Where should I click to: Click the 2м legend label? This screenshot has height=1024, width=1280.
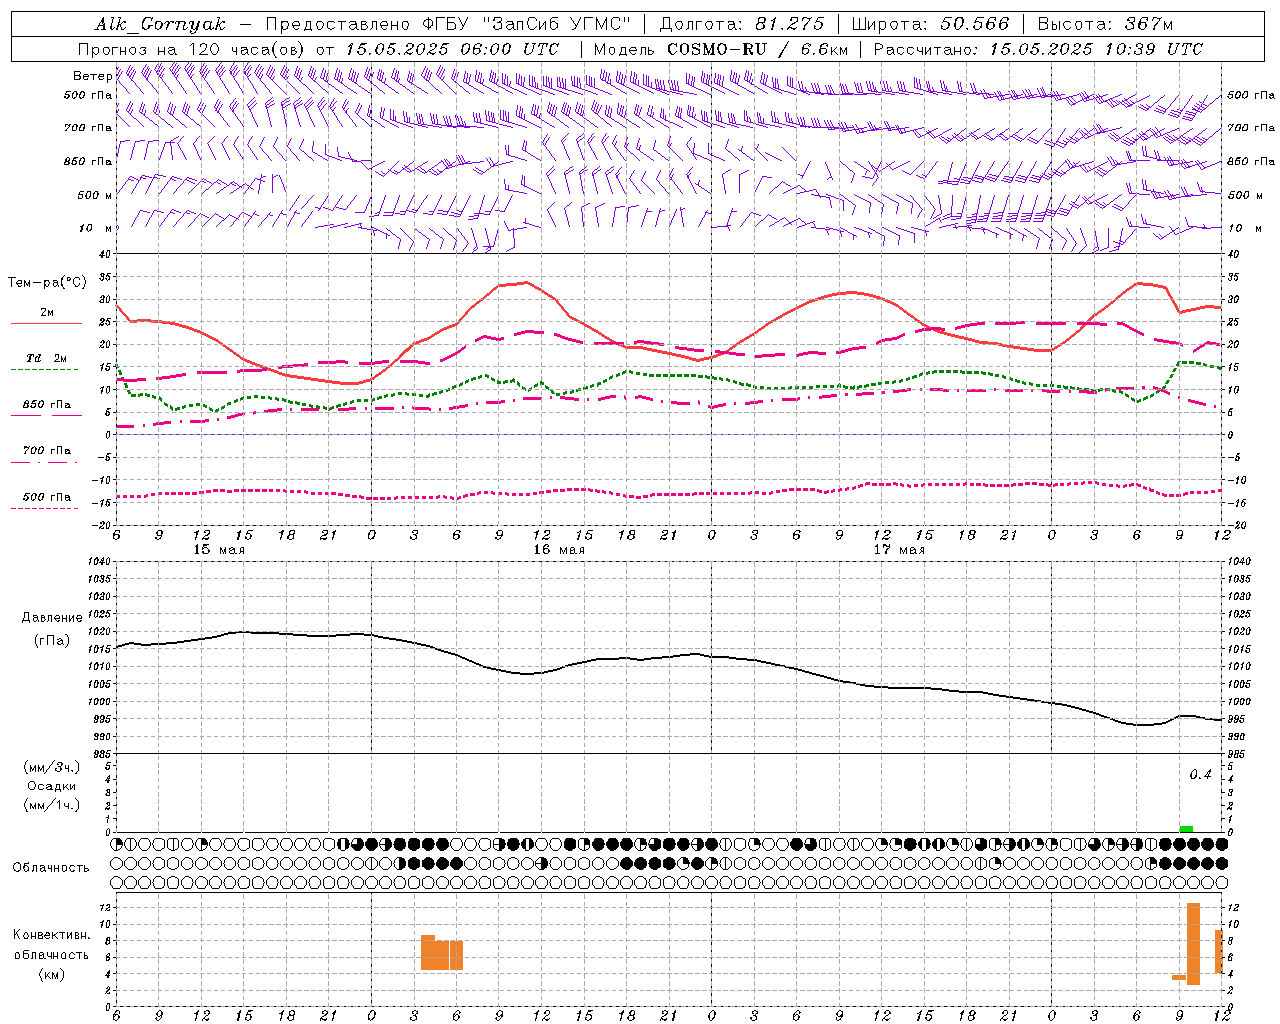click(x=47, y=312)
